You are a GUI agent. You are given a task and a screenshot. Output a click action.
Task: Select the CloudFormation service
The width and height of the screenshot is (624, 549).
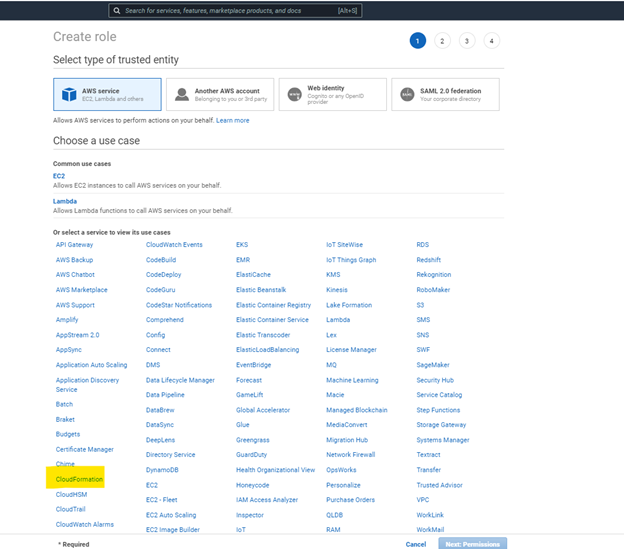click(x=79, y=479)
